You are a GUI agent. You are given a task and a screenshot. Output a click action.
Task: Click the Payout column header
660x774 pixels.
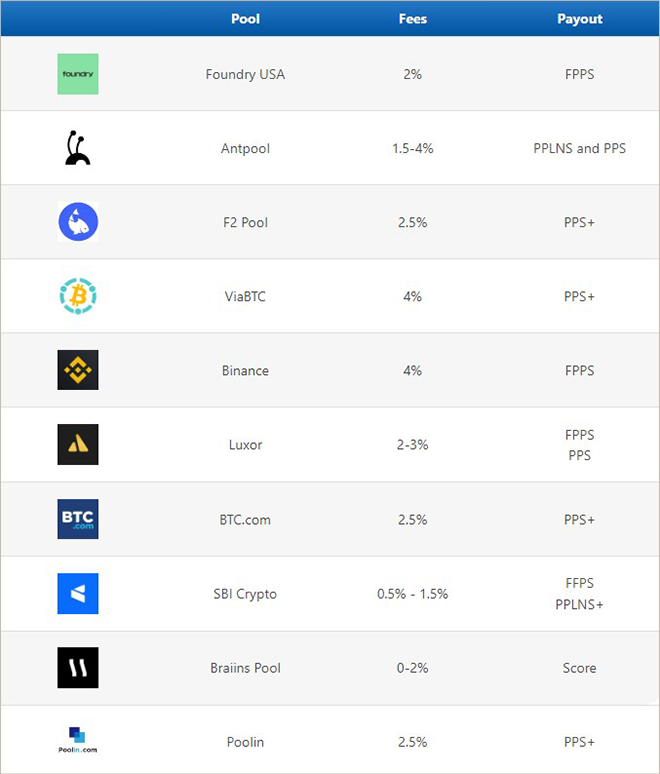pyautogui.click(x=580, y=19)
